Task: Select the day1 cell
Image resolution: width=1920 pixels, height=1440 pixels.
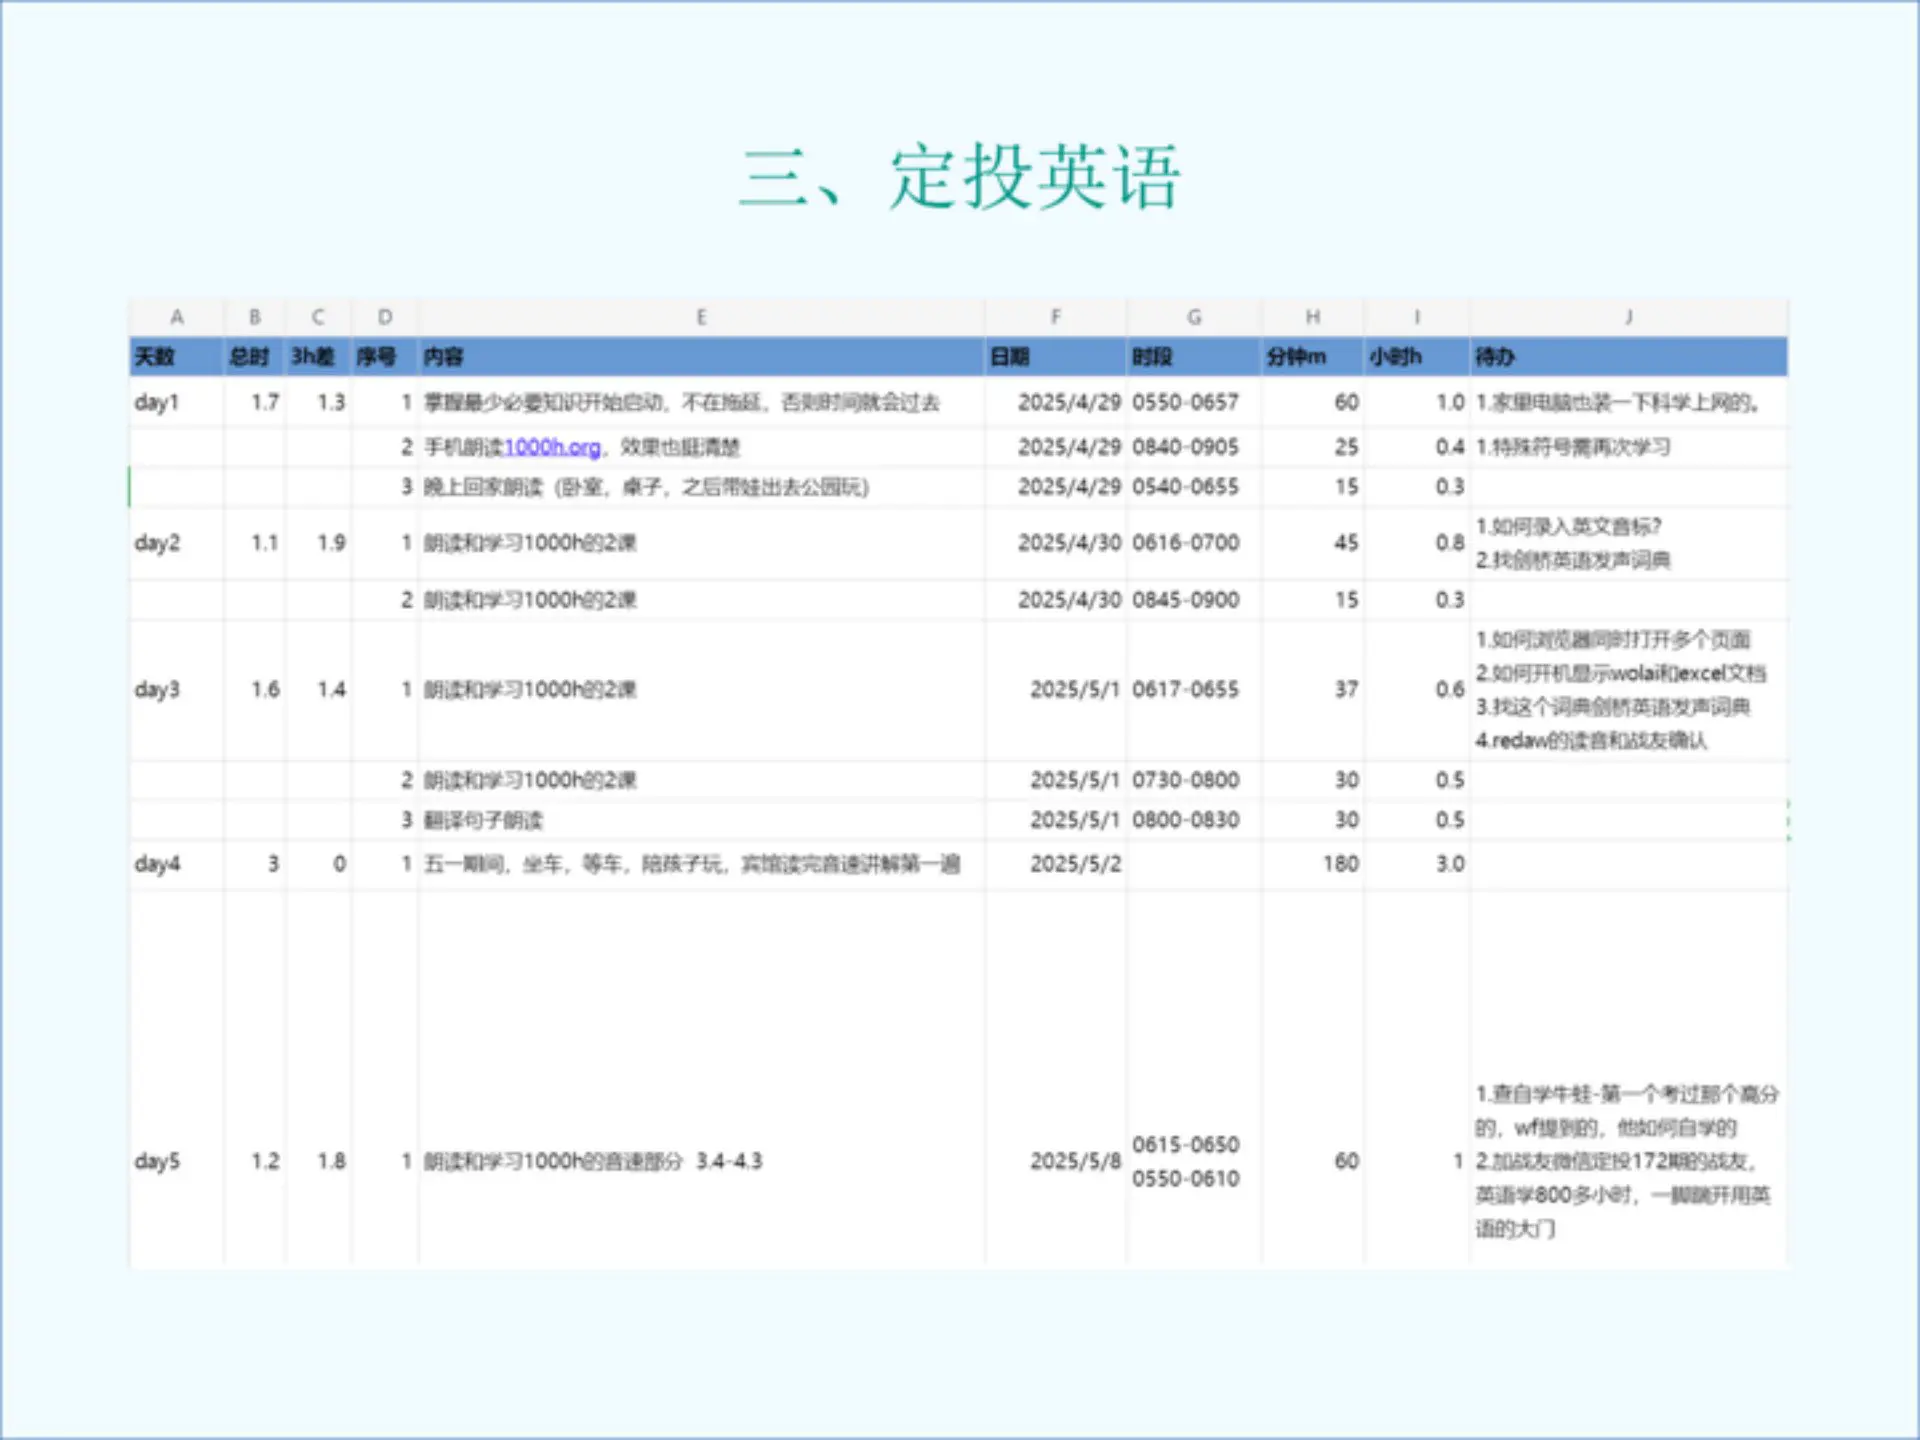Action: click(157, 402)
